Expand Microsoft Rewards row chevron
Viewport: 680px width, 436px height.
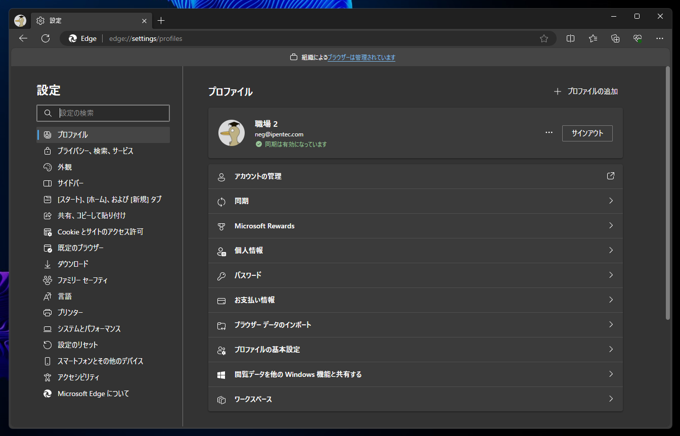(611, 226)
